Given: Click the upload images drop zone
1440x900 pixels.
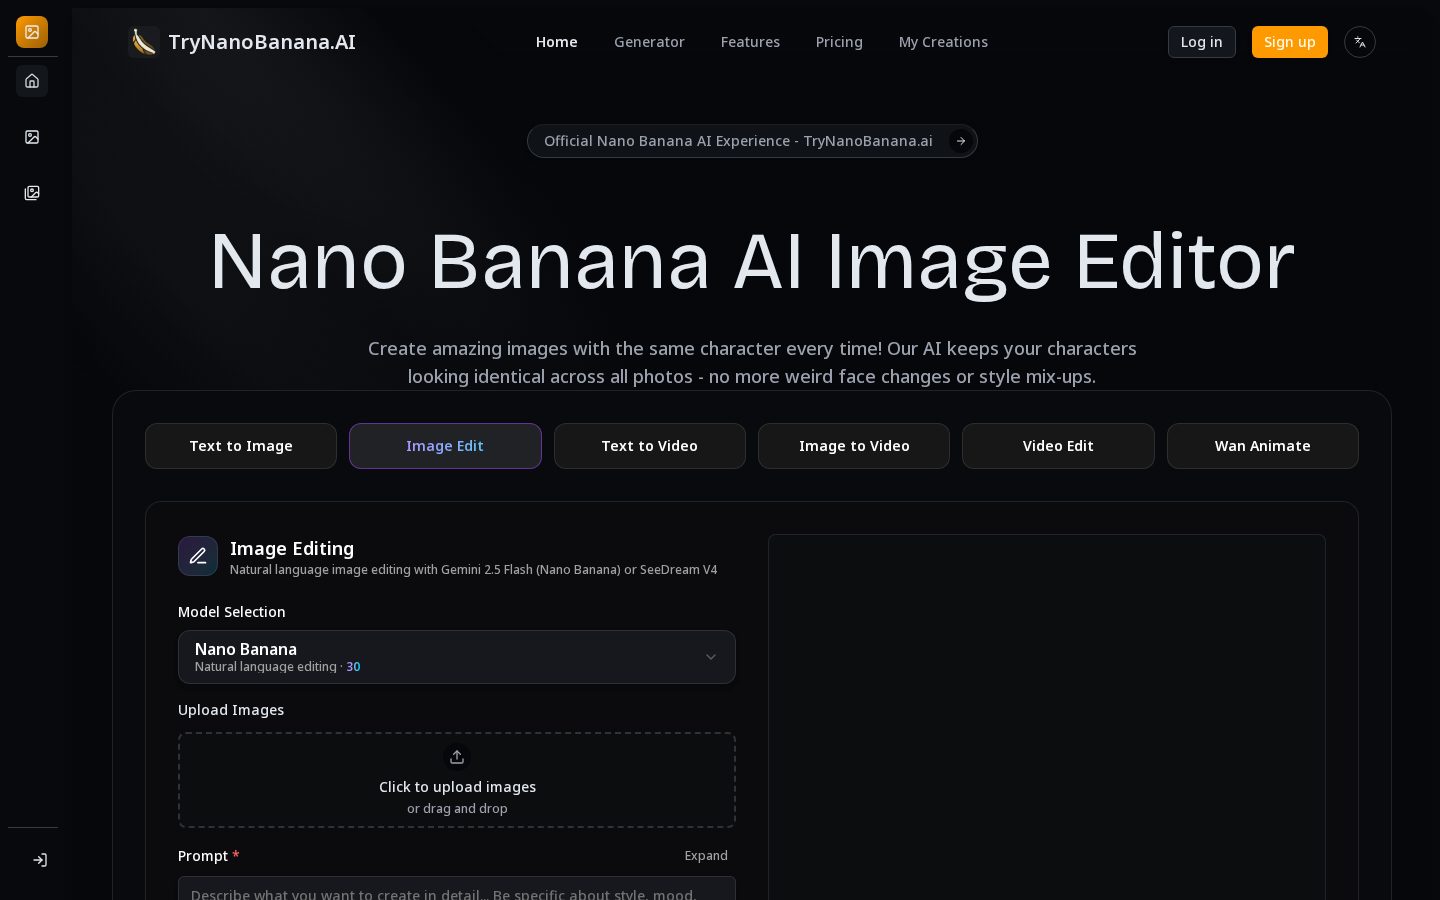Looking at the screenshot, I should coord(457,780).
